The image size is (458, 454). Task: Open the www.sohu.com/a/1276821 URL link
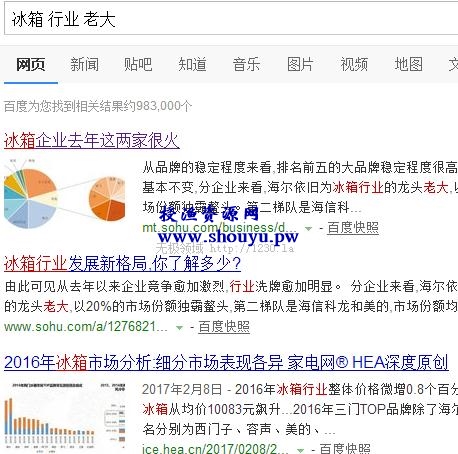(86, 327)
